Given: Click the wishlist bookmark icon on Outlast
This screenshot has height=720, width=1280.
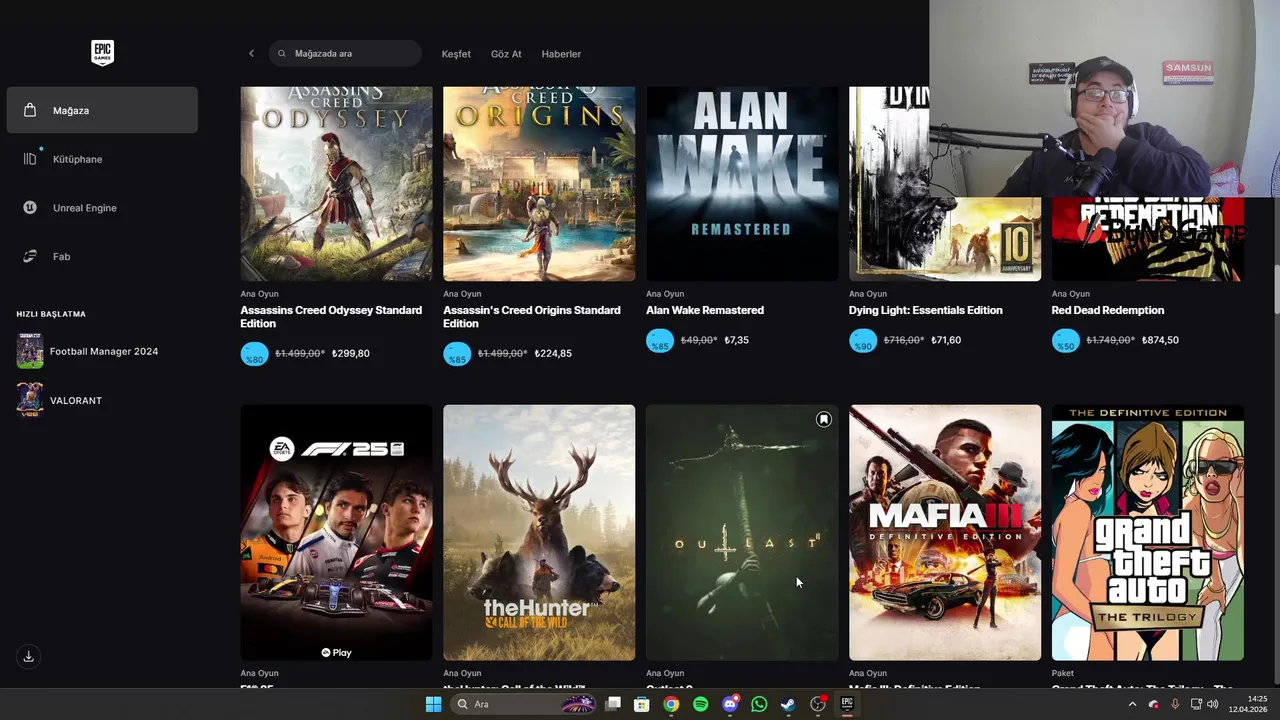Looking at the screenshot, I should [823, 420].
